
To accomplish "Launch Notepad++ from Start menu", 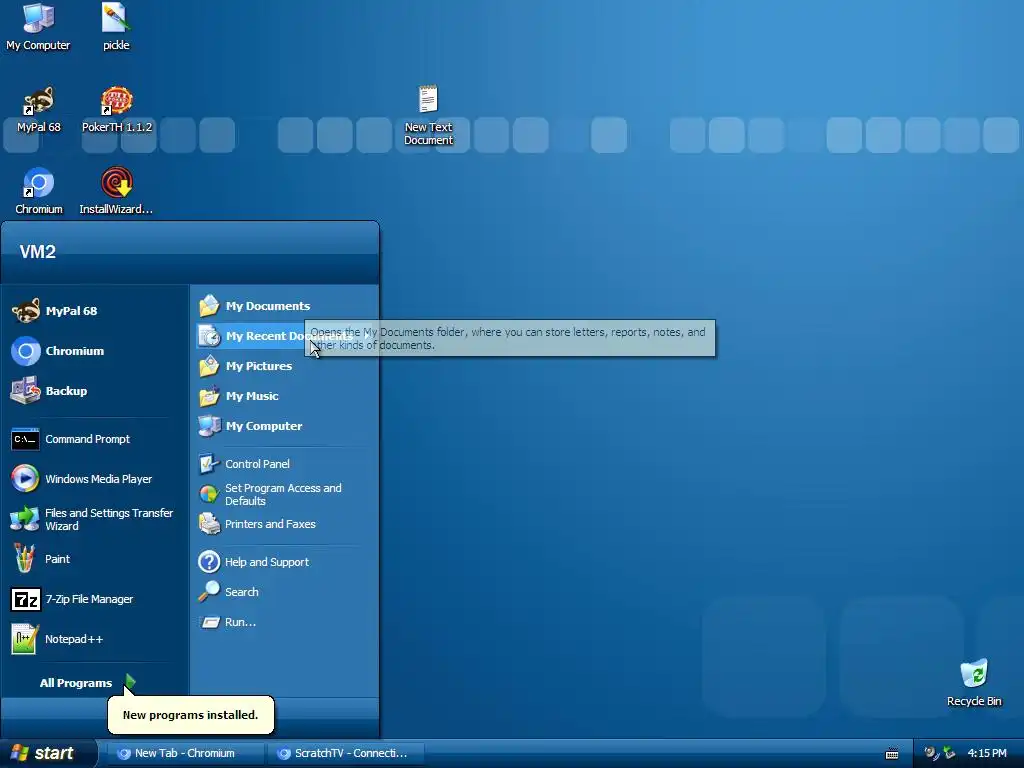I will coord(95,639).
